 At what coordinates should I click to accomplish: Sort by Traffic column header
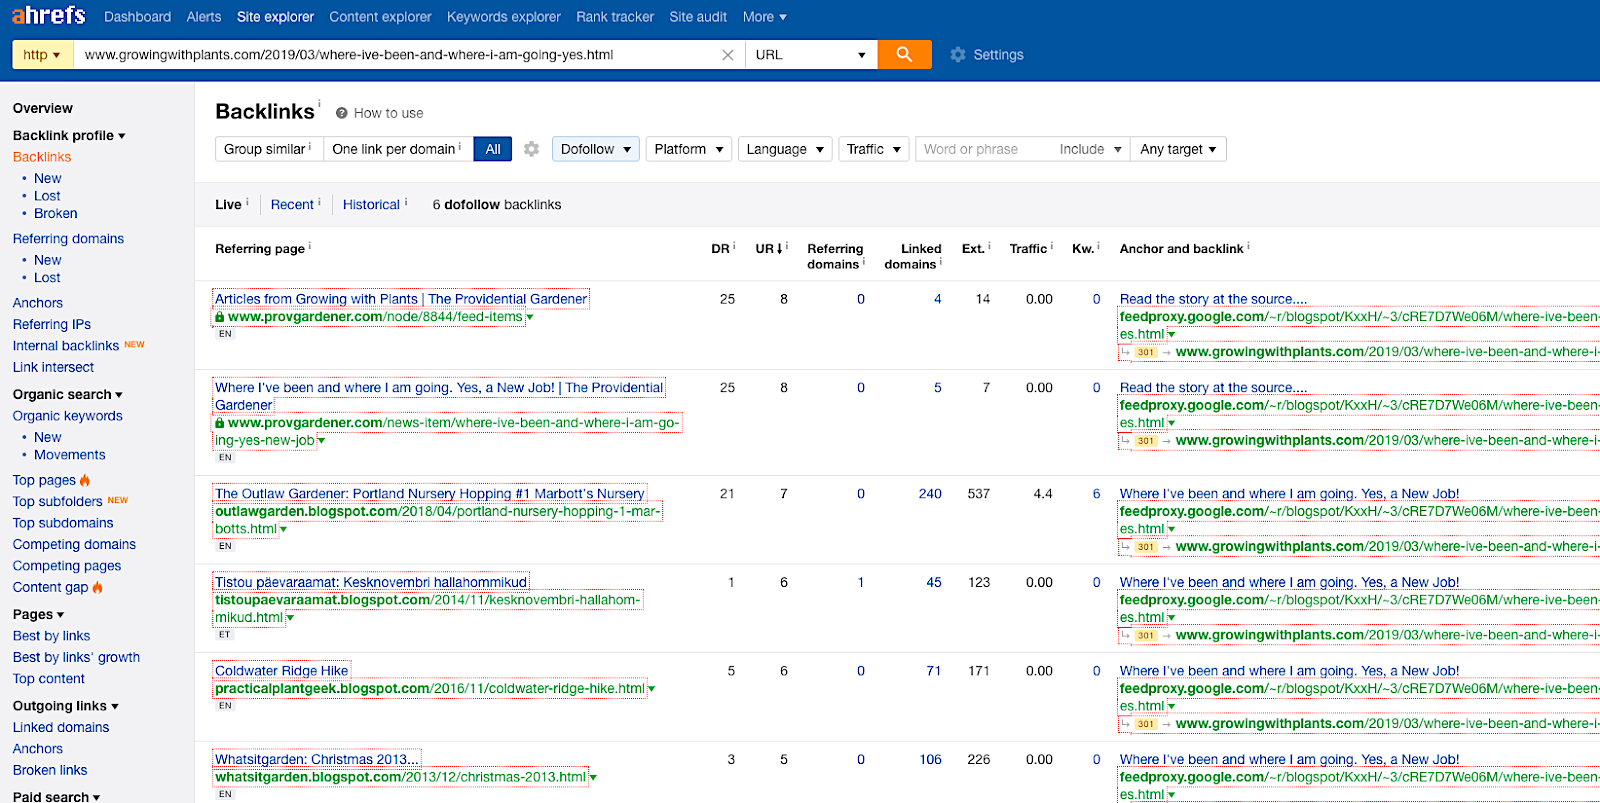coord(1028,248)
